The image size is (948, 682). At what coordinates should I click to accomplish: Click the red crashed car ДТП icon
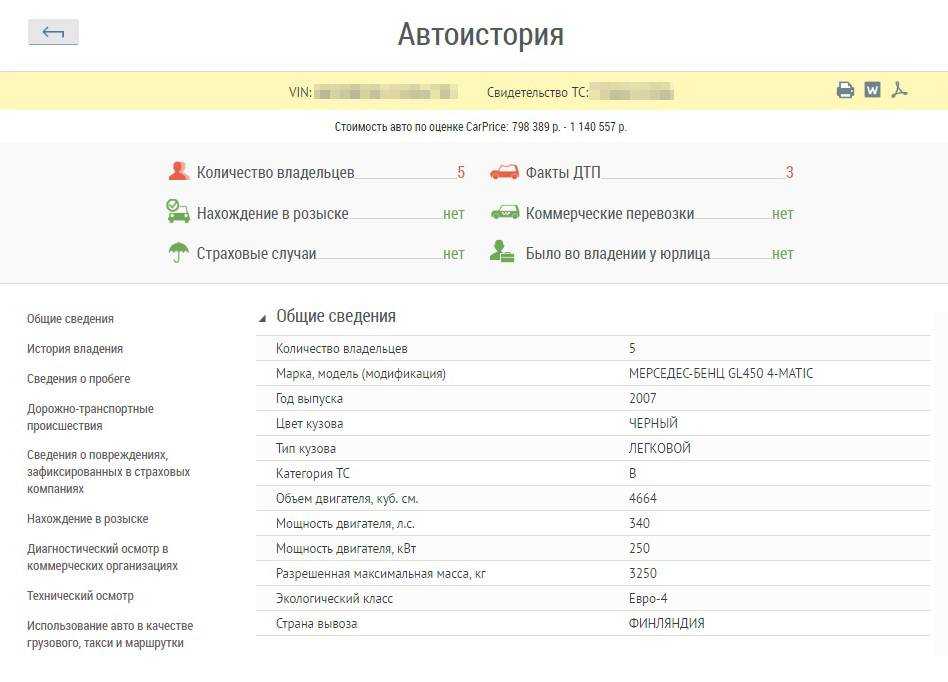(504, 172)
